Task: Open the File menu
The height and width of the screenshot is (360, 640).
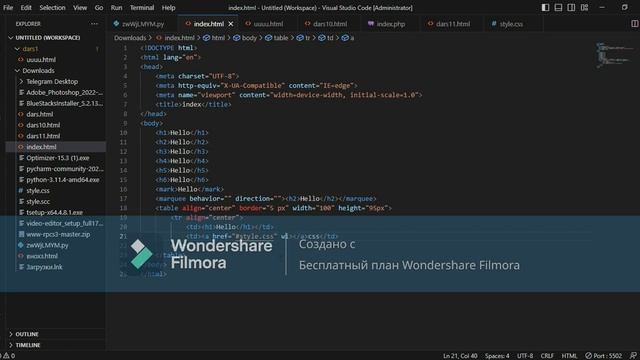Action: [8, 8]
